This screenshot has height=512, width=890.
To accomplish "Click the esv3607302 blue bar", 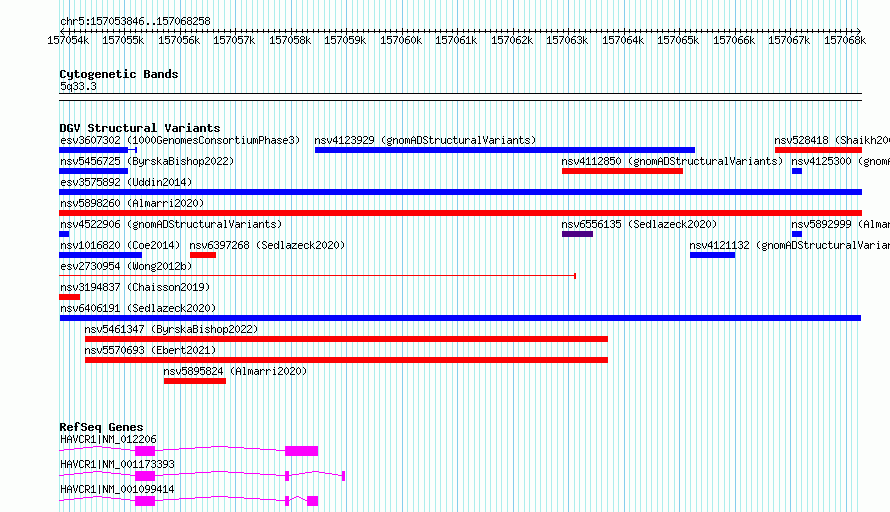I will [x=94, y=150].
